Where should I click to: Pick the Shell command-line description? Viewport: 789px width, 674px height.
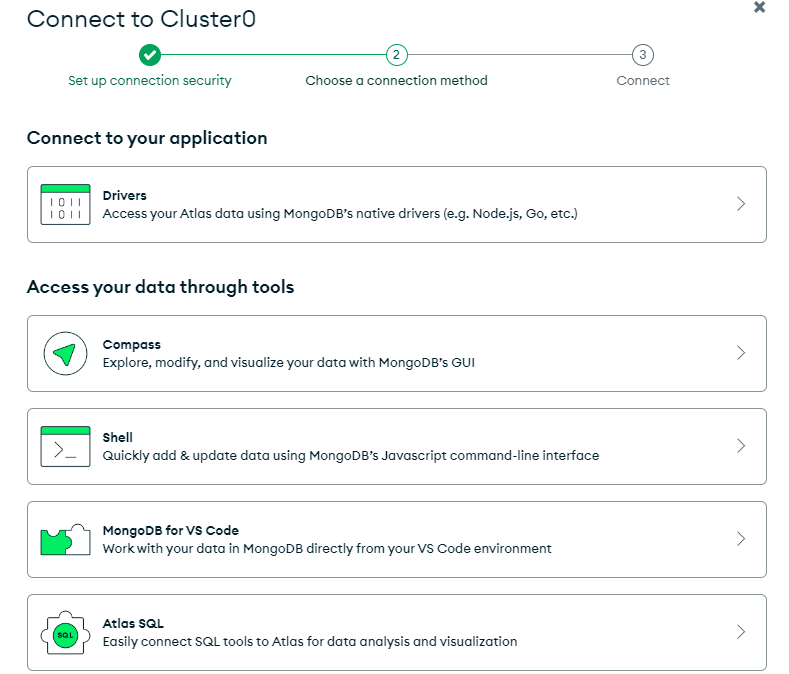click(350, 455)
